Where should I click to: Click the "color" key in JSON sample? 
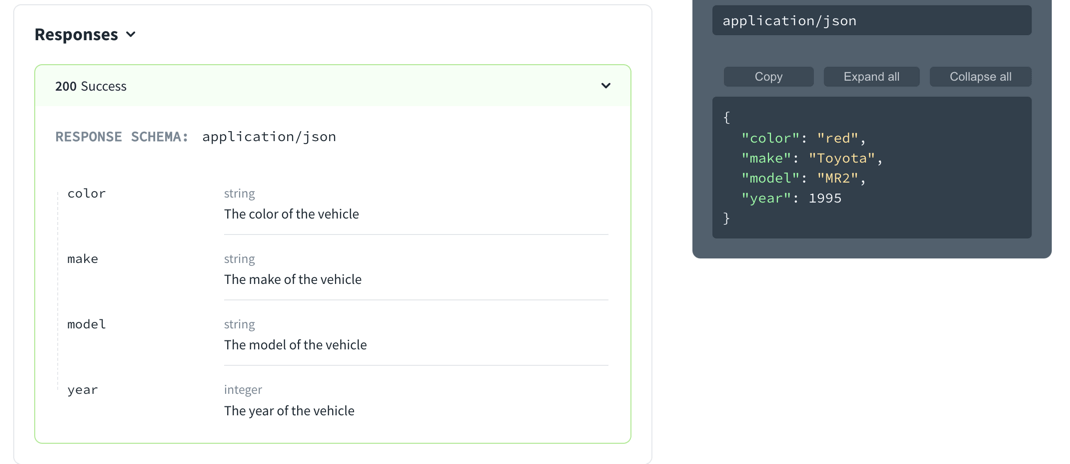770,139
